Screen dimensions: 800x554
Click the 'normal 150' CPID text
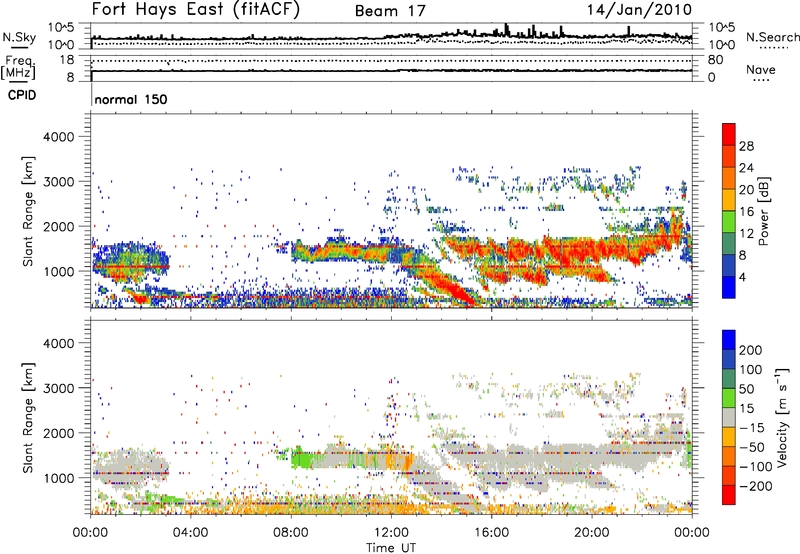coord(131,99)
